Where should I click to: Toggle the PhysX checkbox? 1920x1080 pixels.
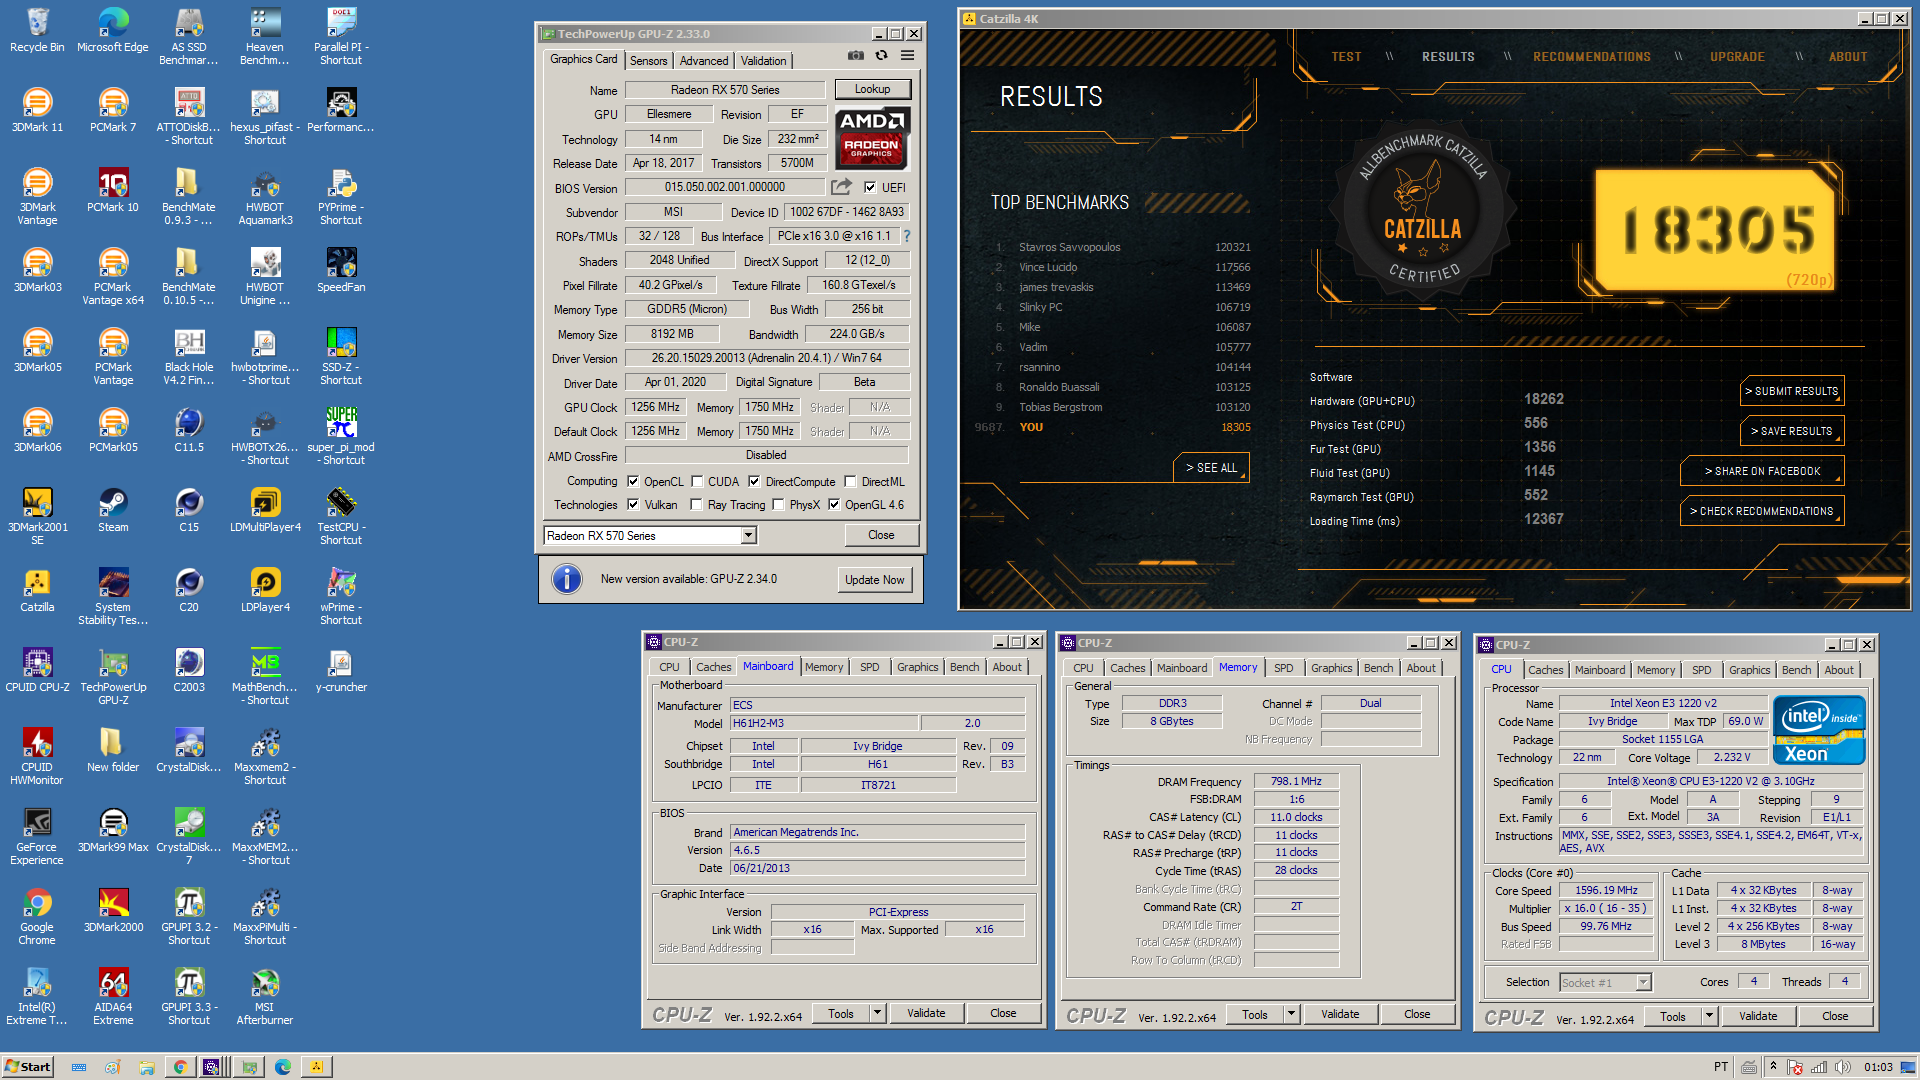coord(778,505)
